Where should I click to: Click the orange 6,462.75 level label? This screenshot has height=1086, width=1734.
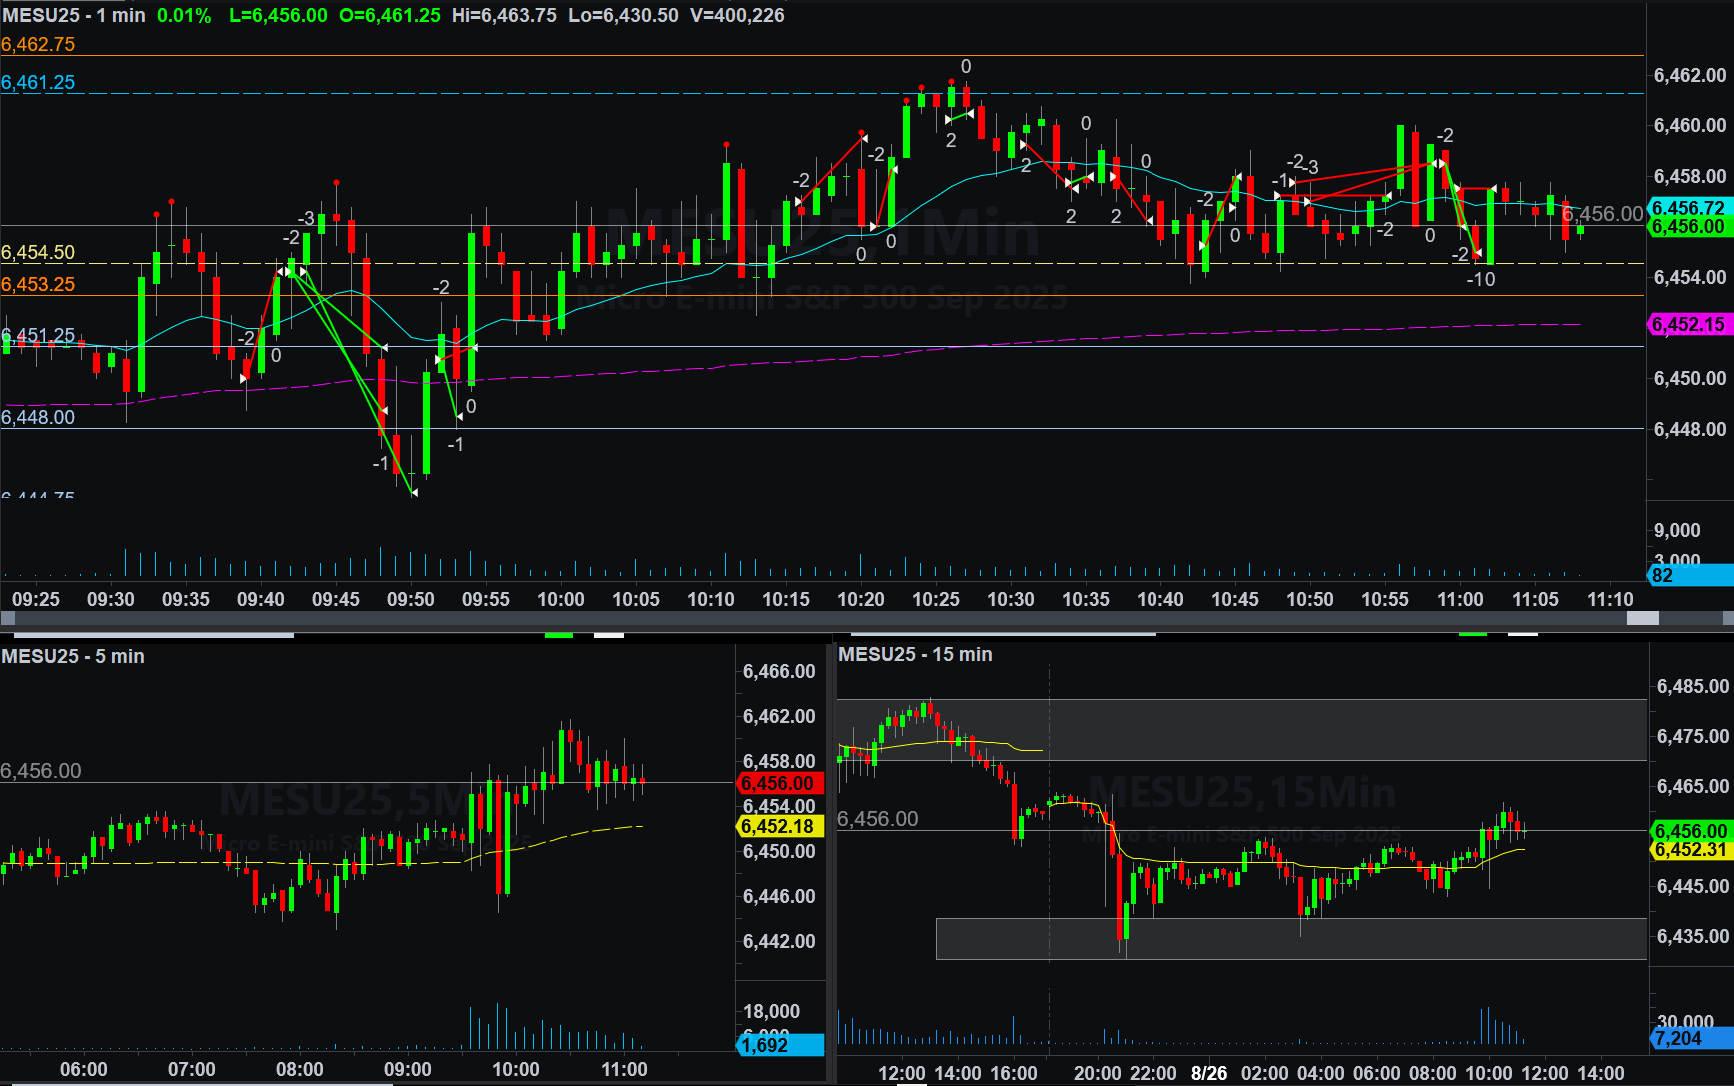(38, 45)
